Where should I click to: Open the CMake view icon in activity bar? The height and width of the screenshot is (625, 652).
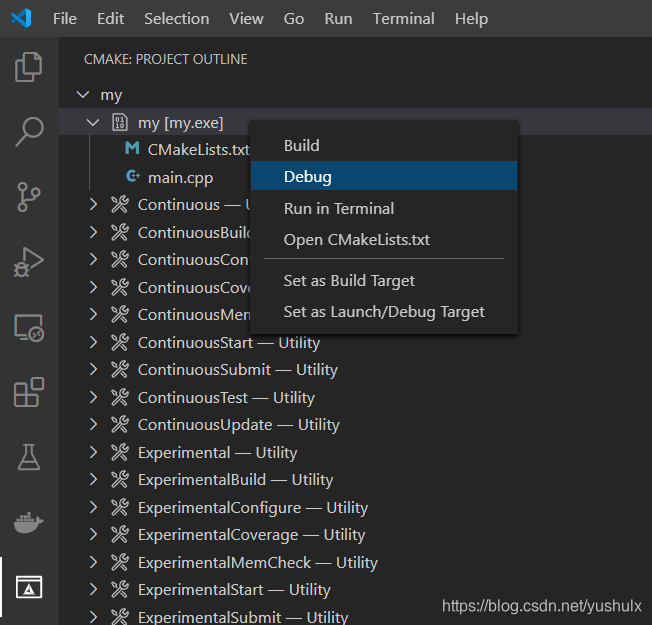point(29,587)
